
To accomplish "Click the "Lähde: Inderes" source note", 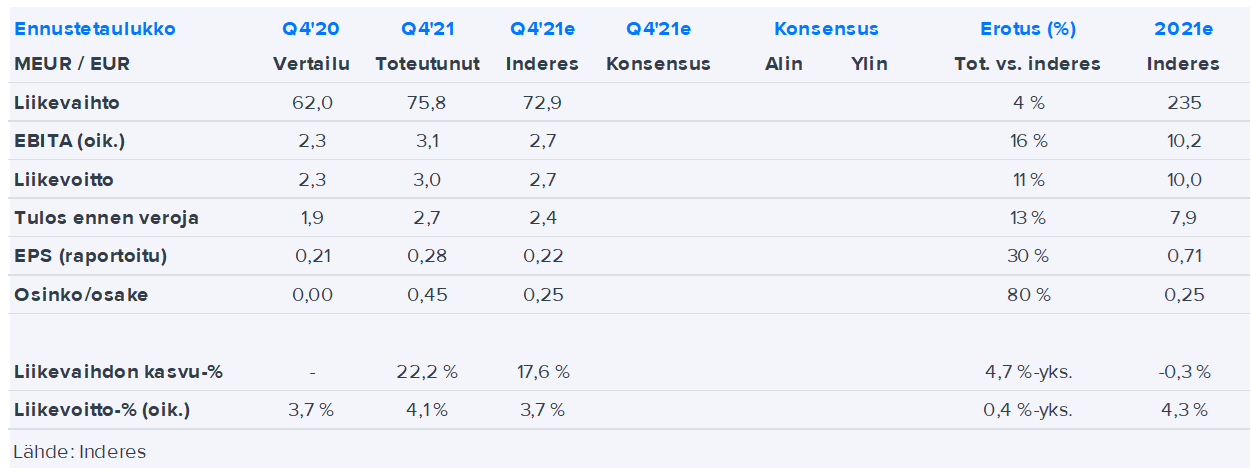I will [x=80, y=452].
